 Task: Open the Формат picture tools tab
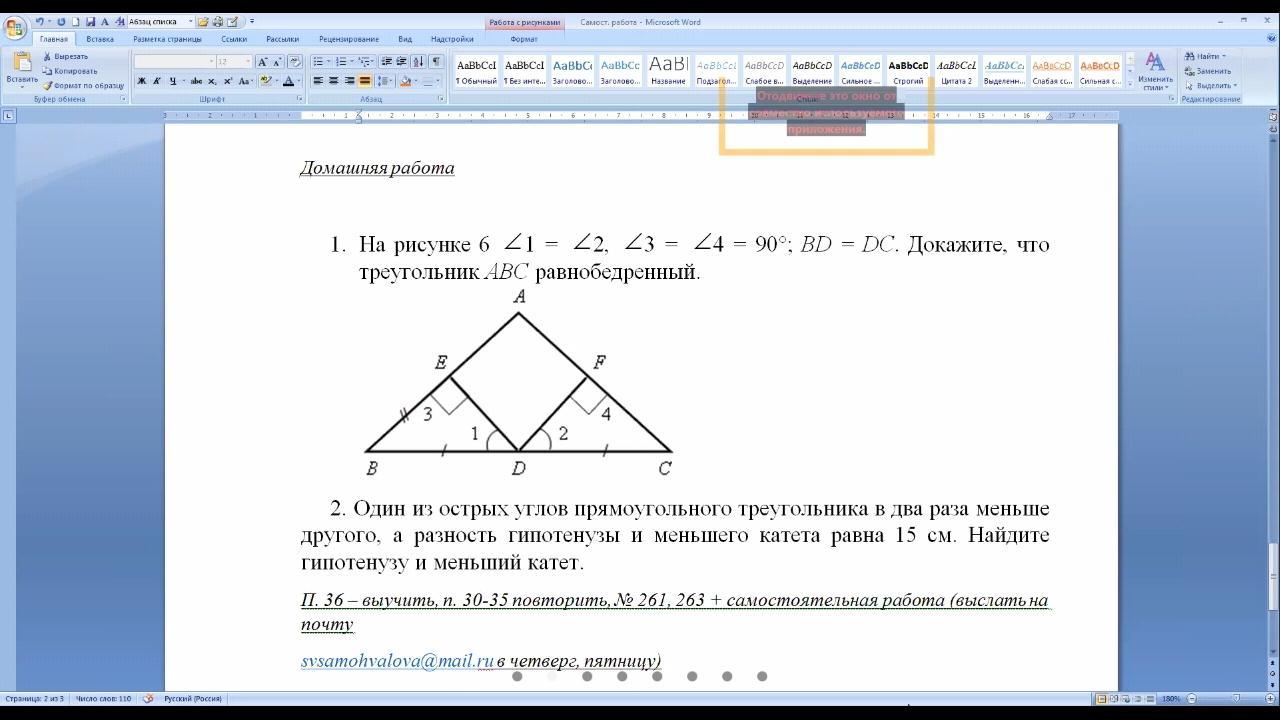pyautogui.click(x=524, y=39)
